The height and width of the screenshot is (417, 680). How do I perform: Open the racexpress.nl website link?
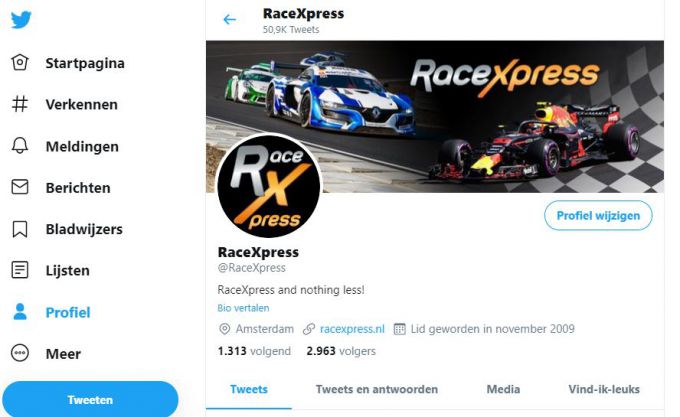352,329
